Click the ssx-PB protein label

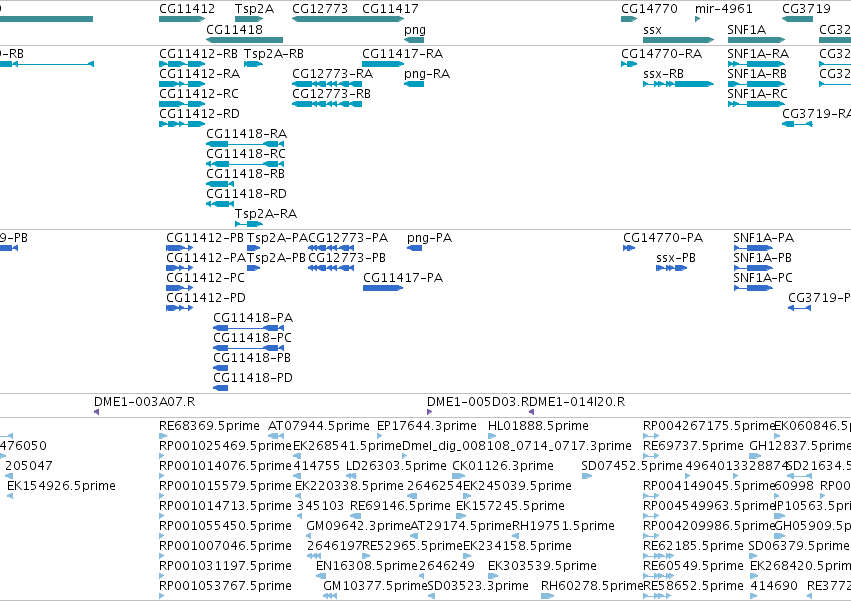(x=676, y=258)
